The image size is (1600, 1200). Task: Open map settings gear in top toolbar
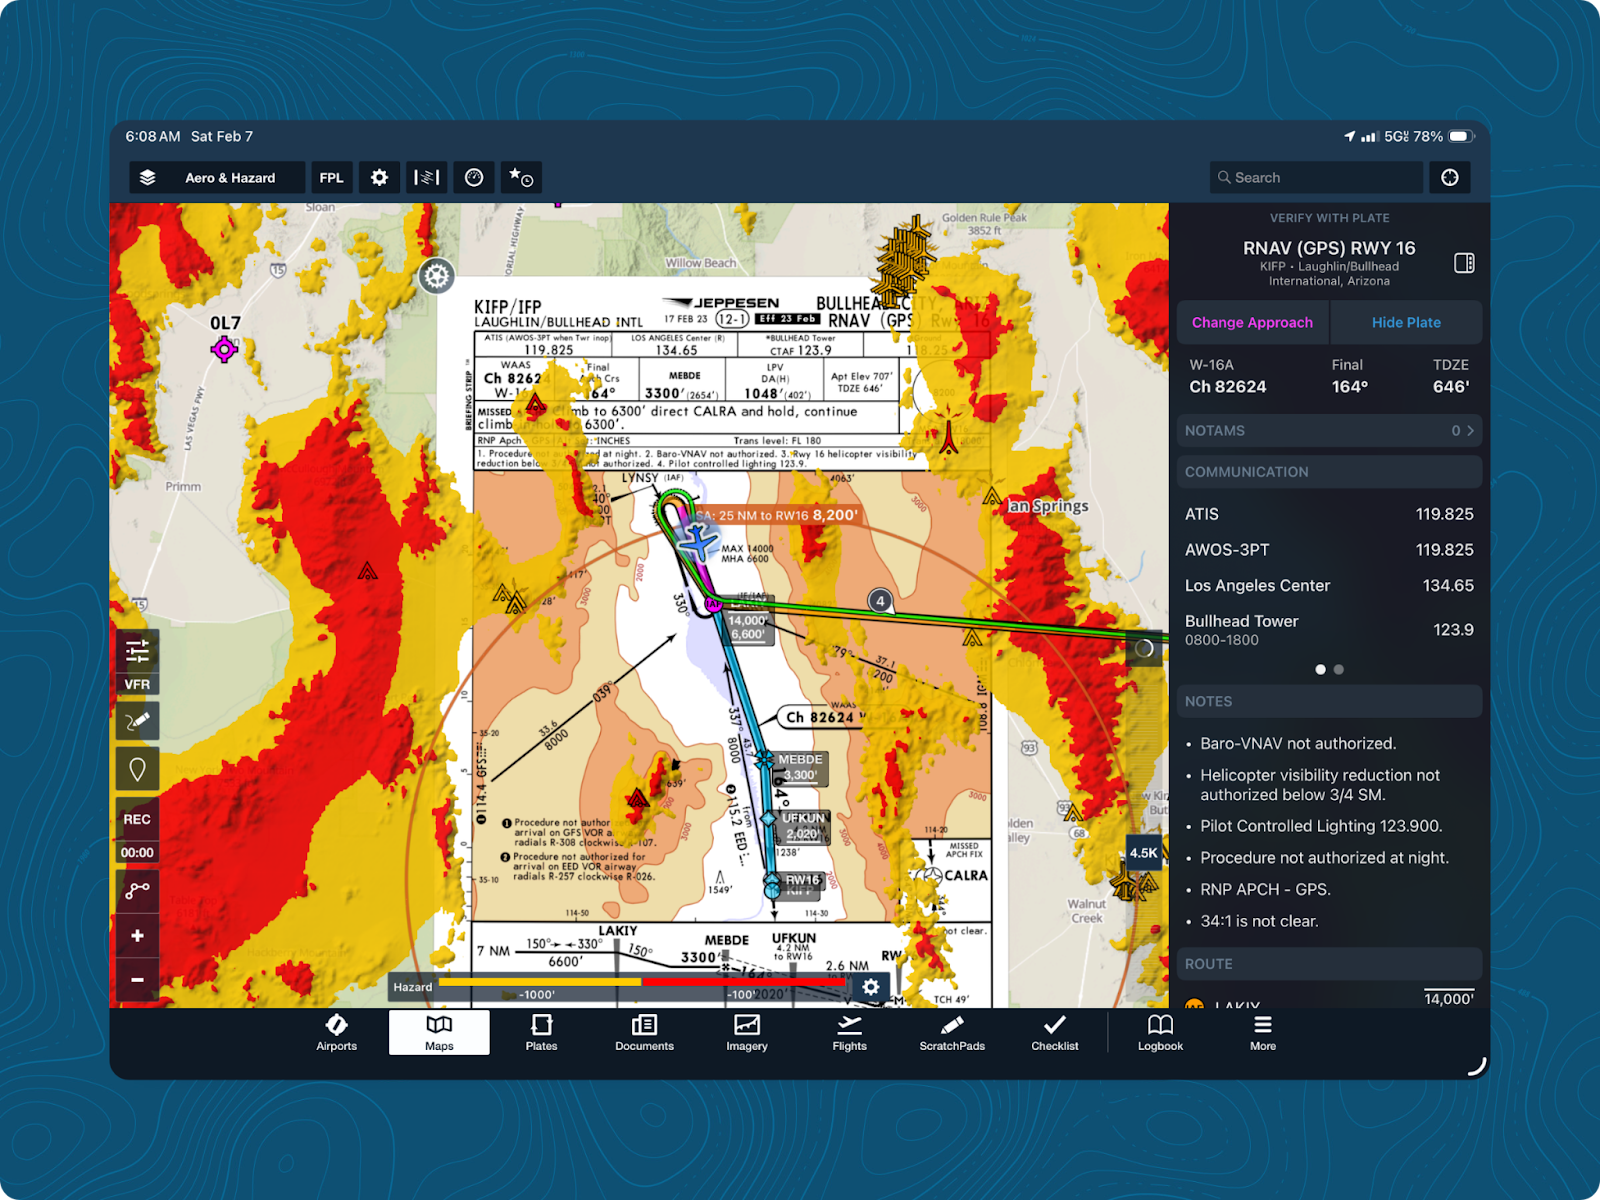pyautogui.click(x=379, y=178)
